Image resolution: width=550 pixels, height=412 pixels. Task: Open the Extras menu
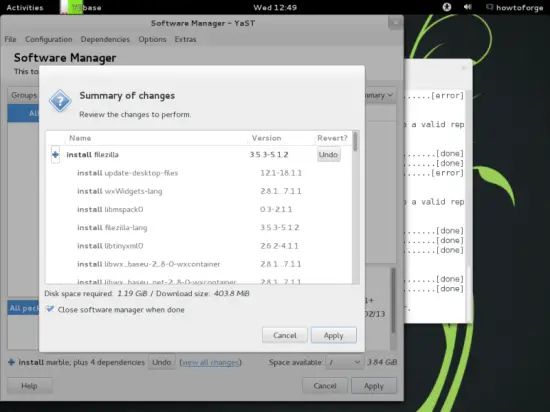click(x=185, y=39)
